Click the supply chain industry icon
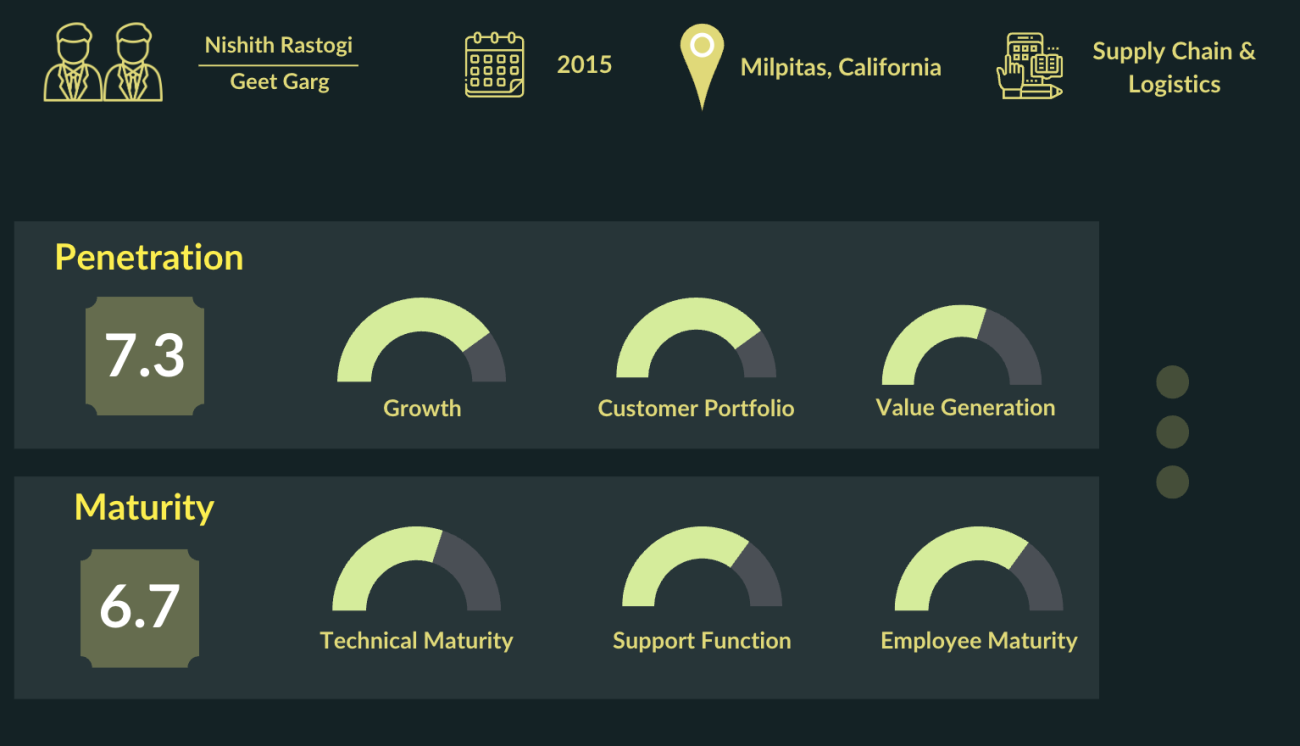Viewport: 1300px width, 746px height. (1029, 66)
